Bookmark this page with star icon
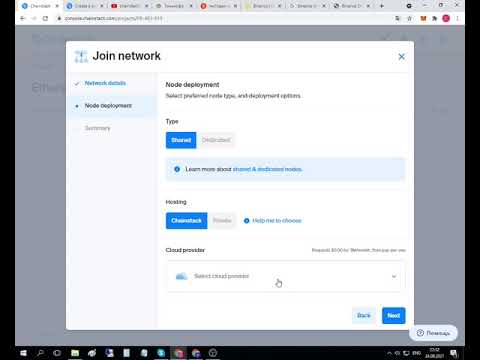Viewport: 480px width, 360px height. (x=409, y=18)
